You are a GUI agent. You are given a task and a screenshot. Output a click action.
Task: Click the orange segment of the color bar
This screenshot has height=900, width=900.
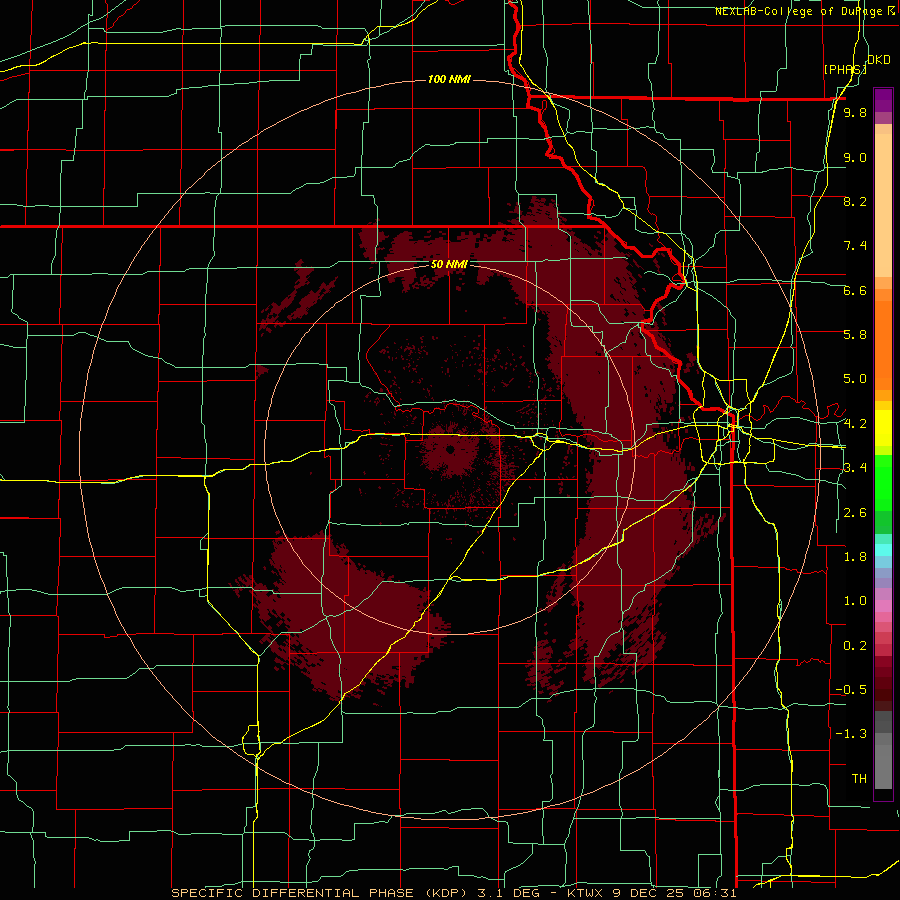(883, 346)
